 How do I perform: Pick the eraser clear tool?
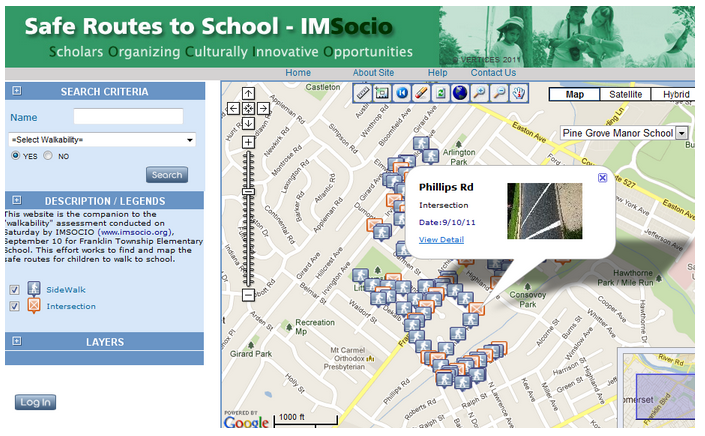coord(421,93)
